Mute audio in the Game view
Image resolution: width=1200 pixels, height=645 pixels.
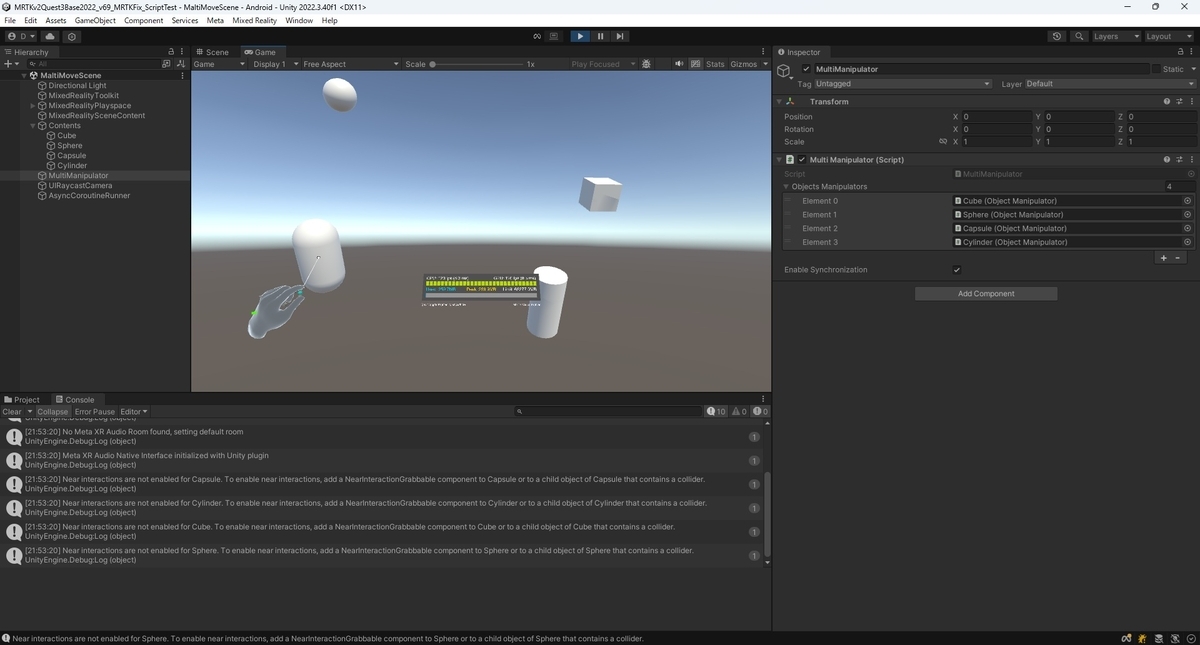pos(680,64)
